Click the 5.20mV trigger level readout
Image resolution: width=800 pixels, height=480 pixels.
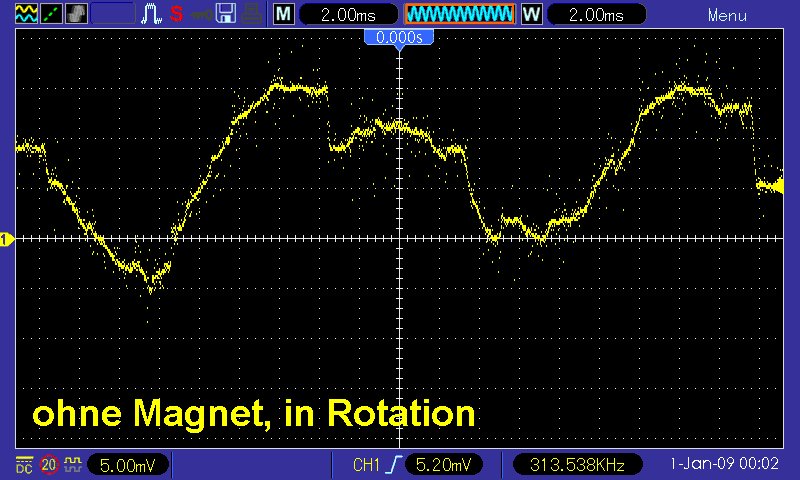click(x=444, y=465)
